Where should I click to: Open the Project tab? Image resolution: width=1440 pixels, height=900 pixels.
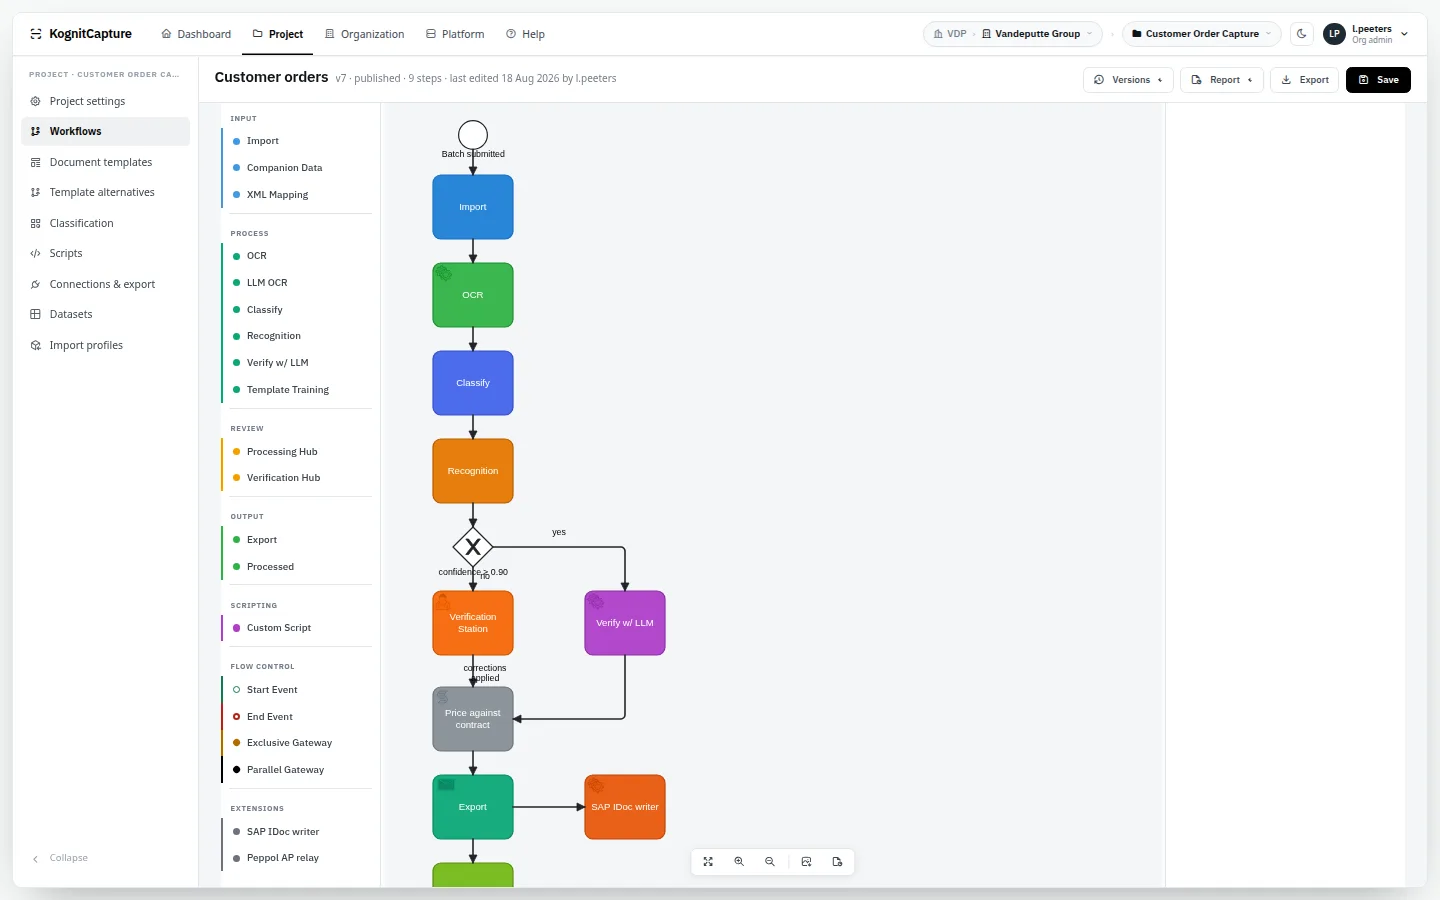tap(278, 34)
